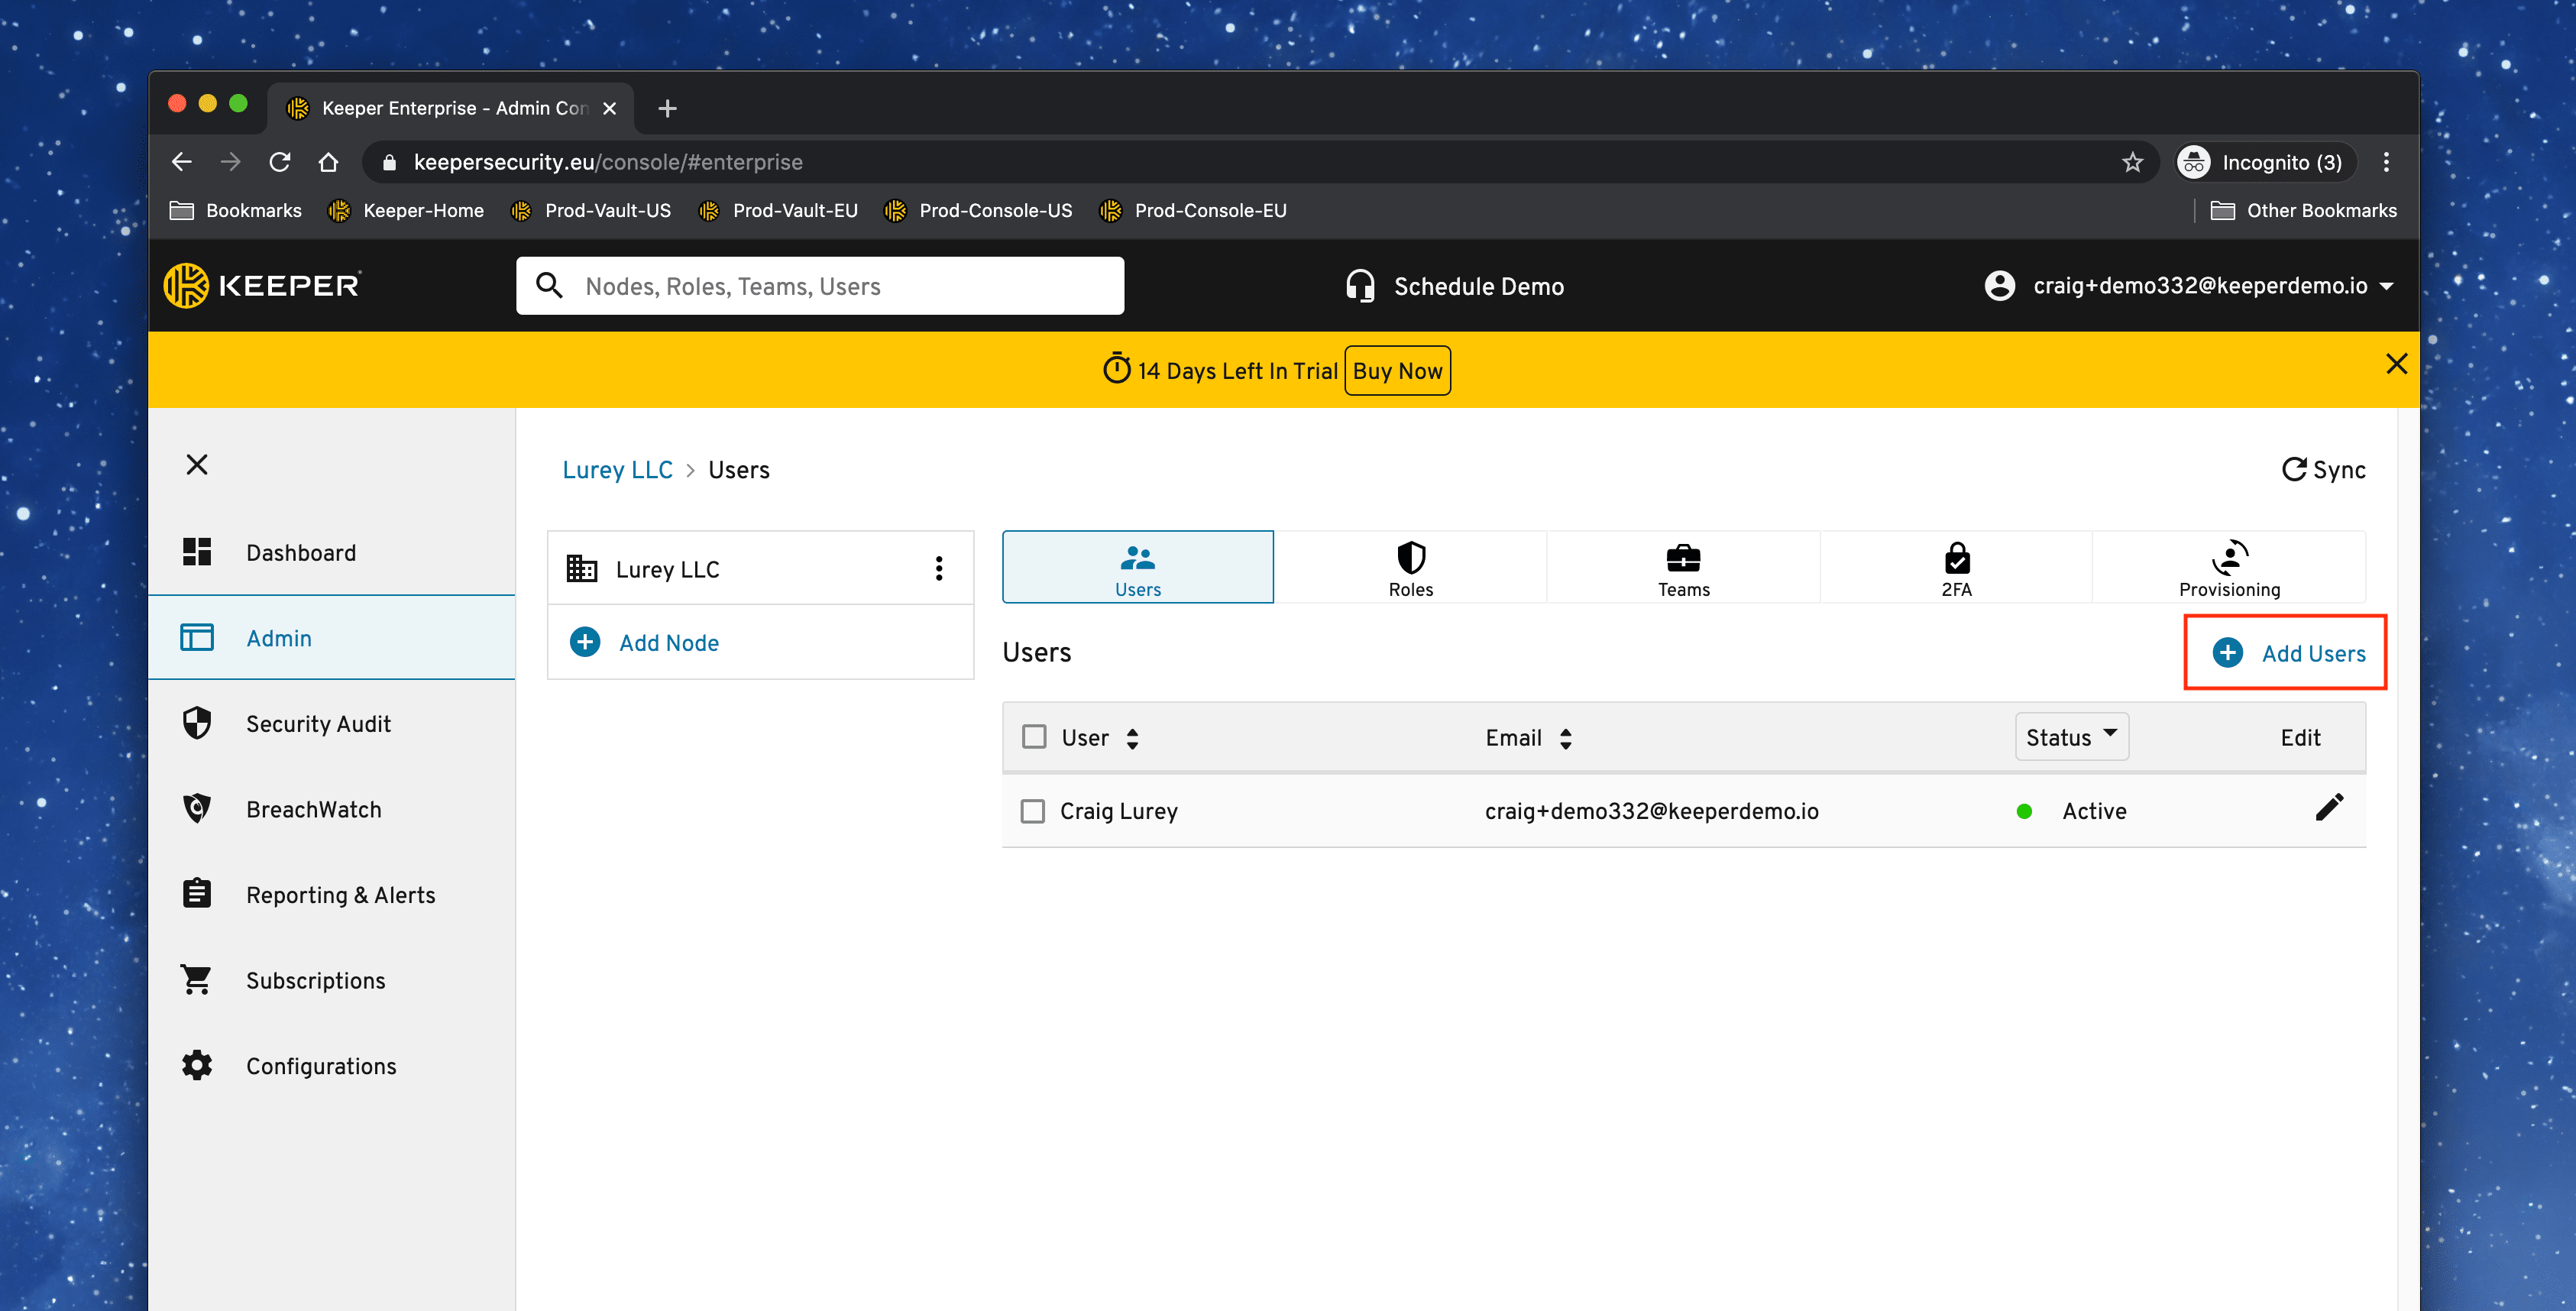Tick the checkbox next to Craig Lurey

tap(1032, 811)
